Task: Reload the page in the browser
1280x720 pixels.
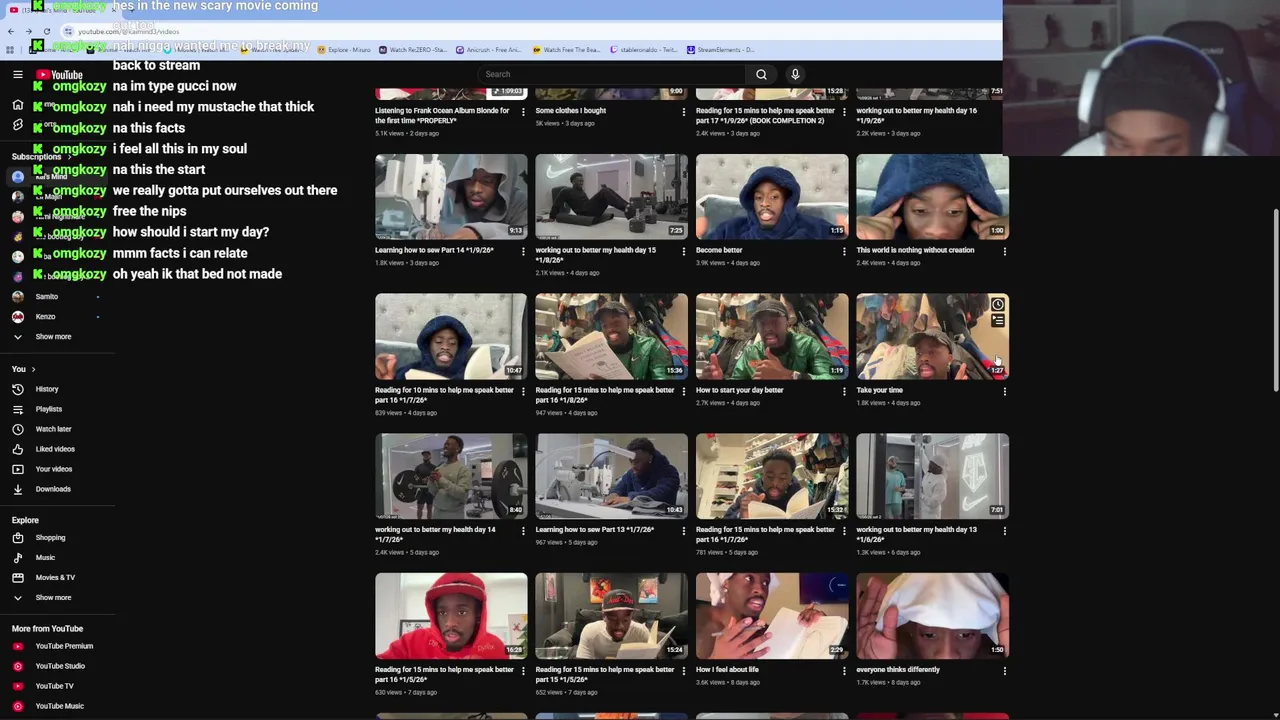Action: click(47, 32)
